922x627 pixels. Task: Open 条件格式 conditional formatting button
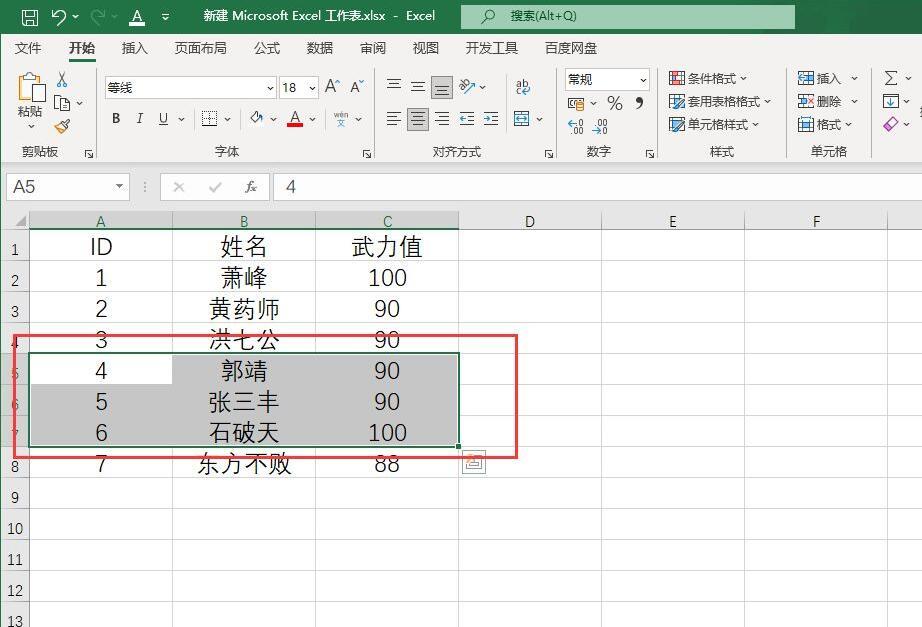pyautogui.click(x=708, y=78)
